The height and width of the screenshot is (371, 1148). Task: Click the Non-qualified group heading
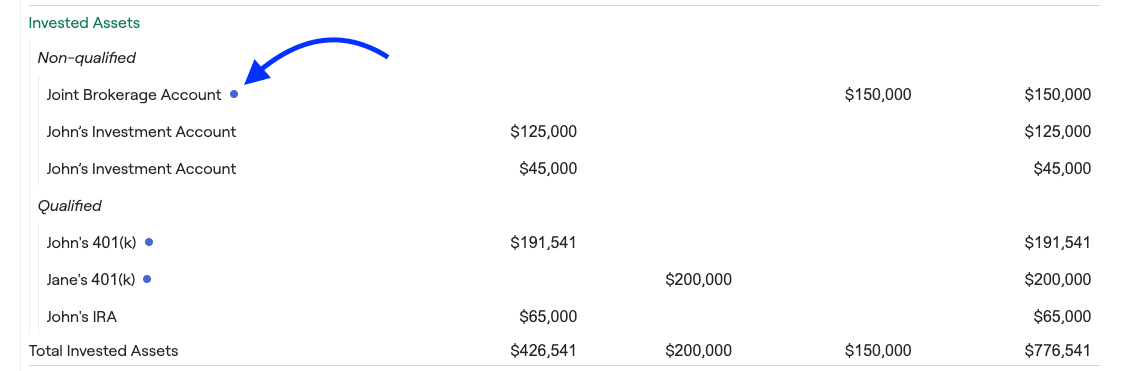pos(86,58)
